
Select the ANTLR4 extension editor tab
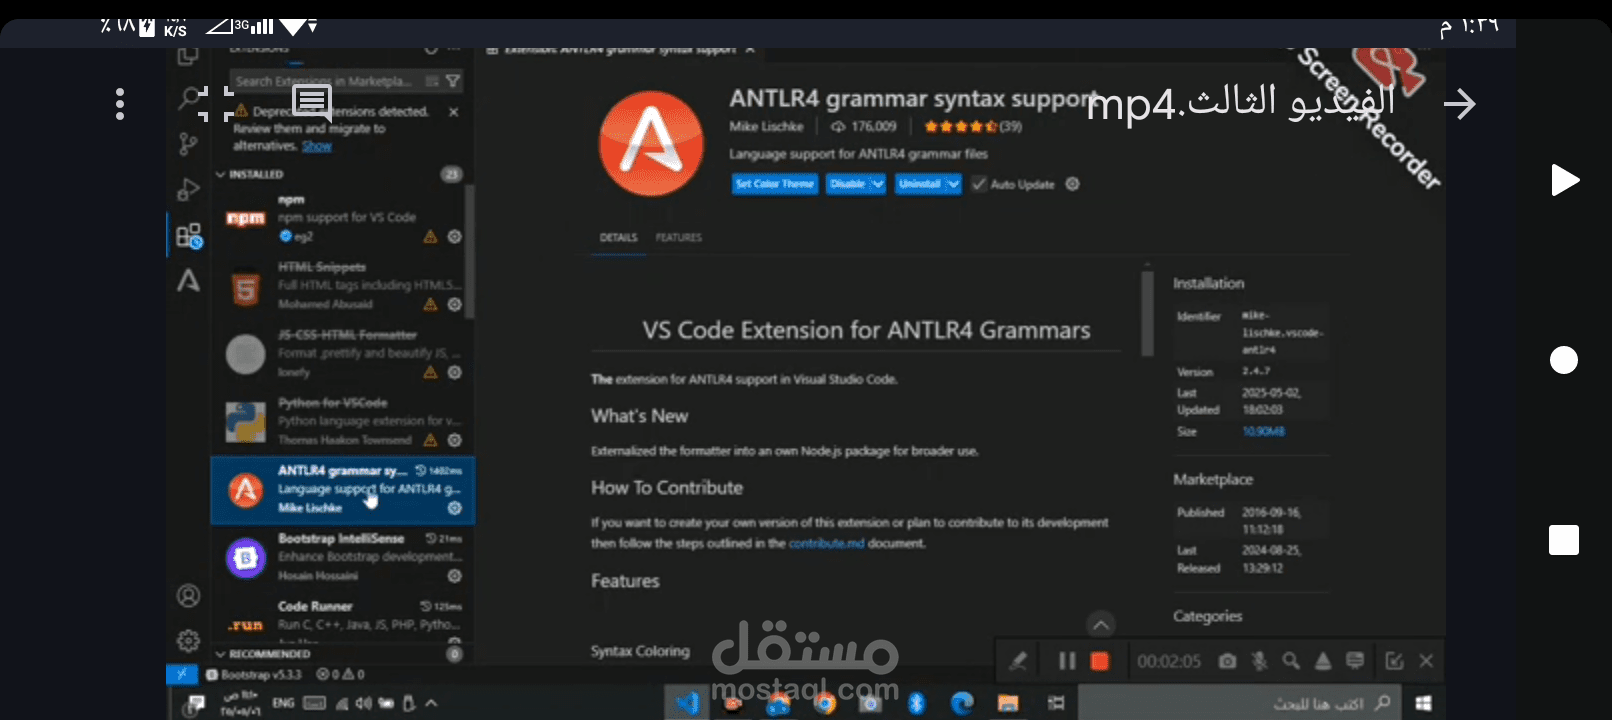(x=621, y=49)
